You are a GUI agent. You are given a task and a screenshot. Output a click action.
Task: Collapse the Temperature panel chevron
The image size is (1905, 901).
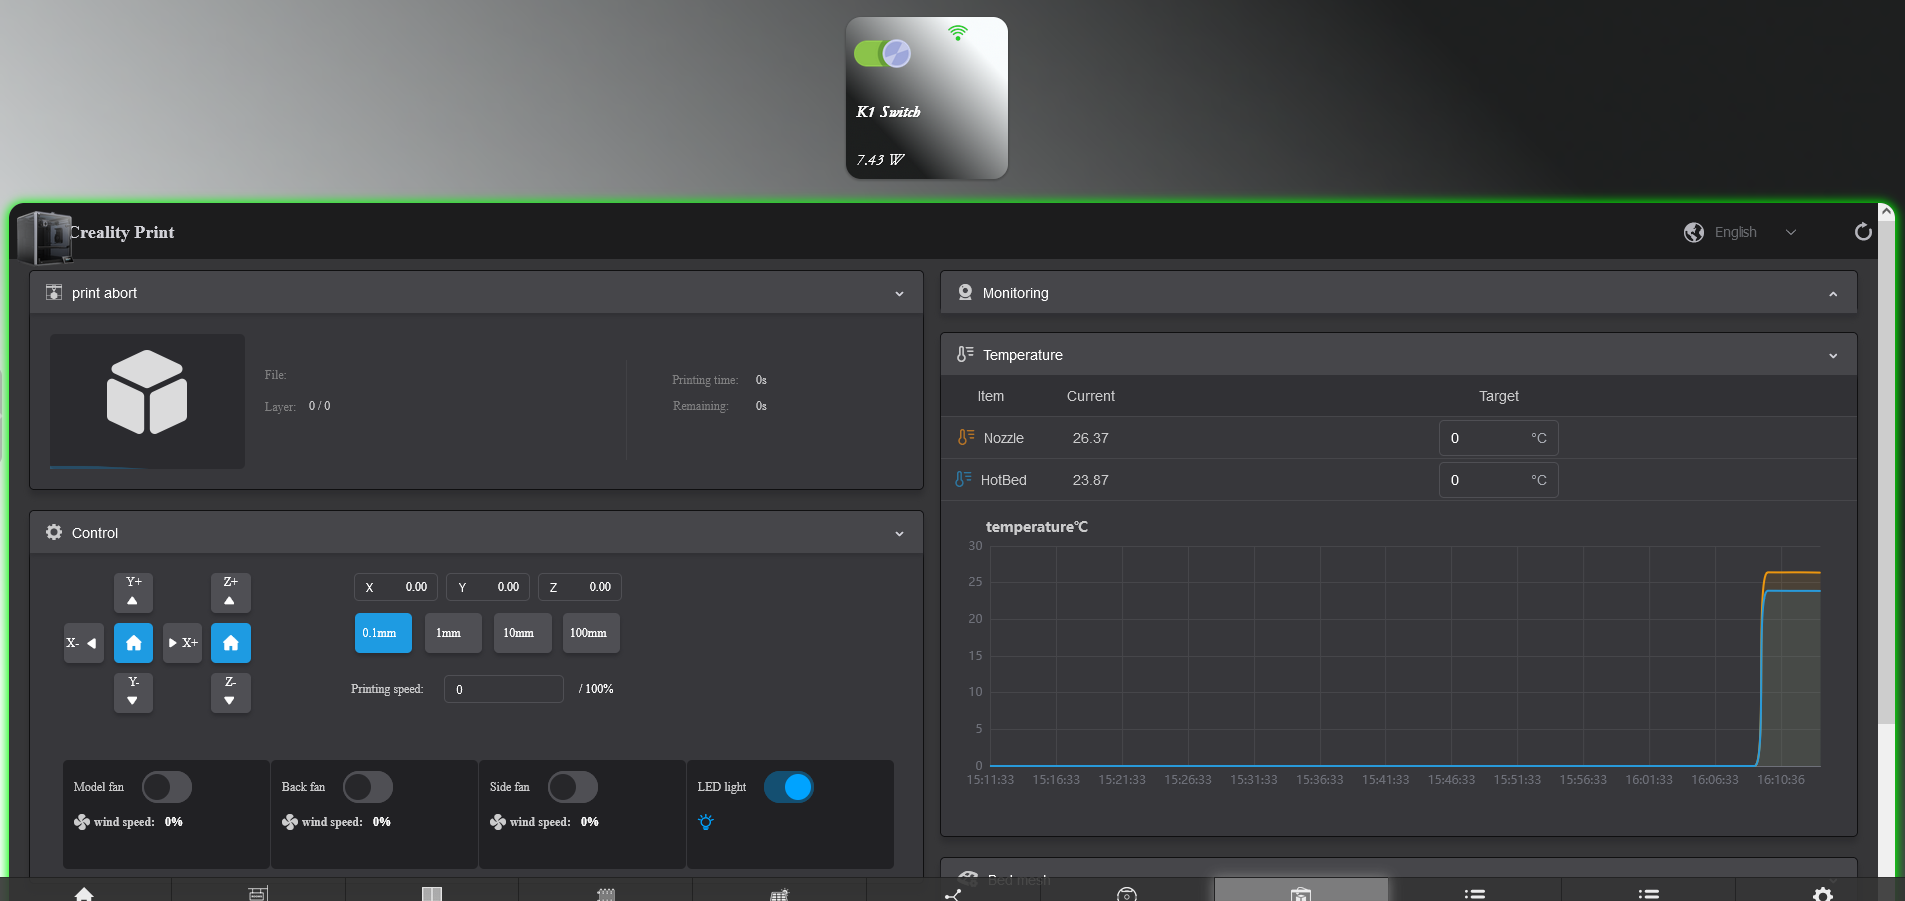coord(1833,355)
